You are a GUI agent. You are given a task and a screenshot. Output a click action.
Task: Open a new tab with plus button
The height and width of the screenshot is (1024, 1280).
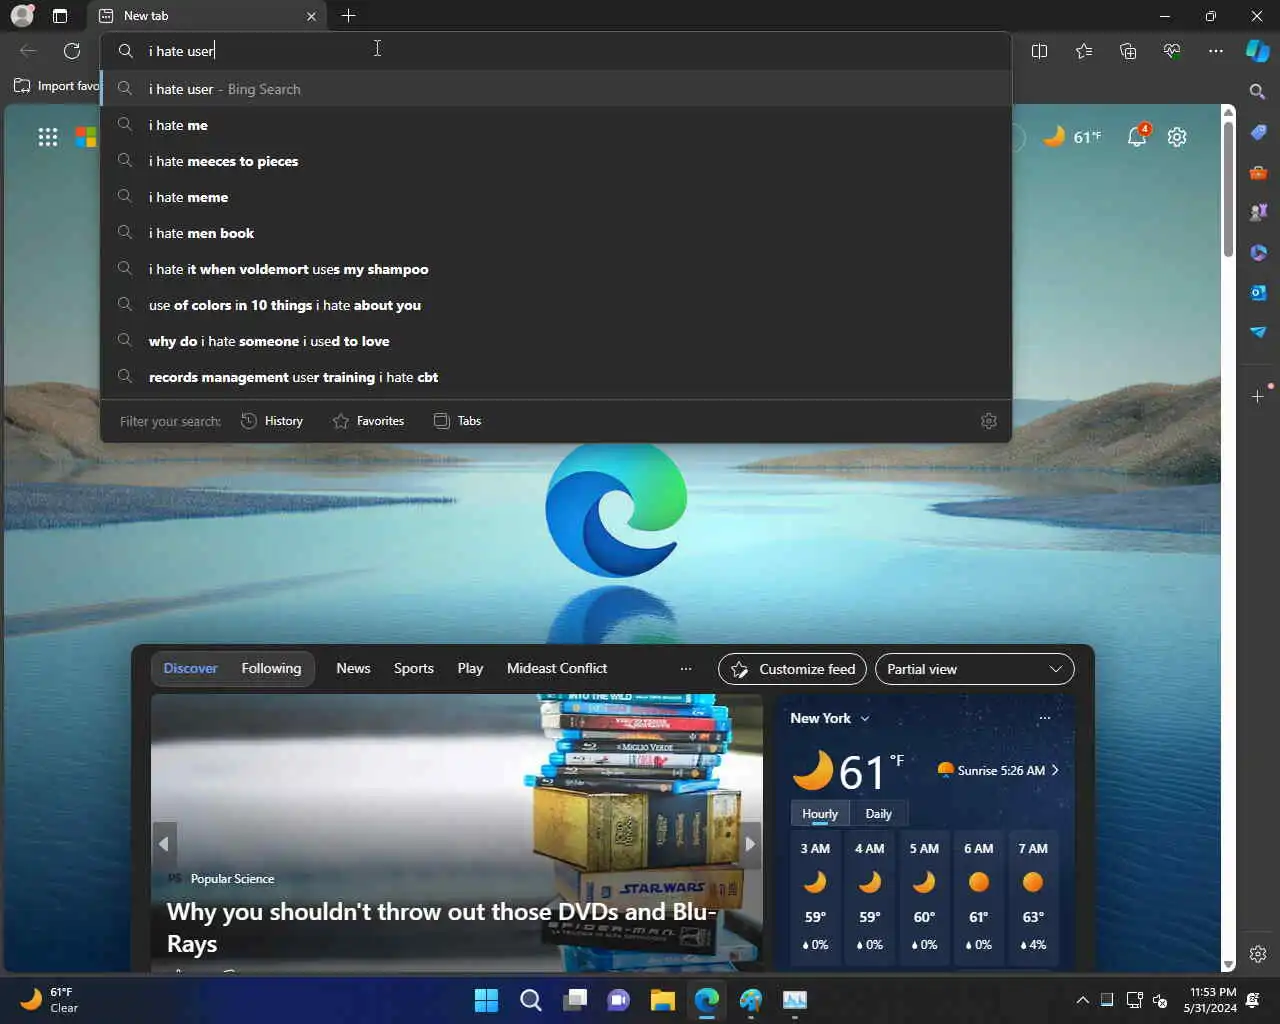(x=348, y=16)
